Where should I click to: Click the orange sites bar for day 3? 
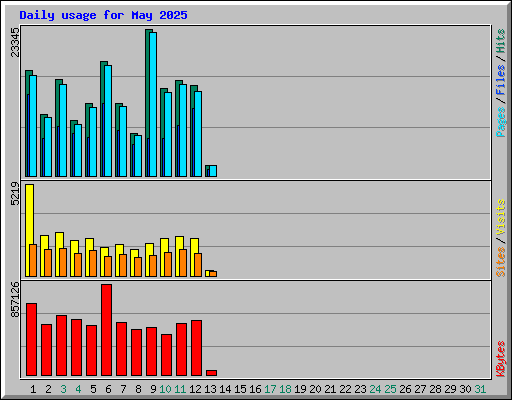coord(63,262)
